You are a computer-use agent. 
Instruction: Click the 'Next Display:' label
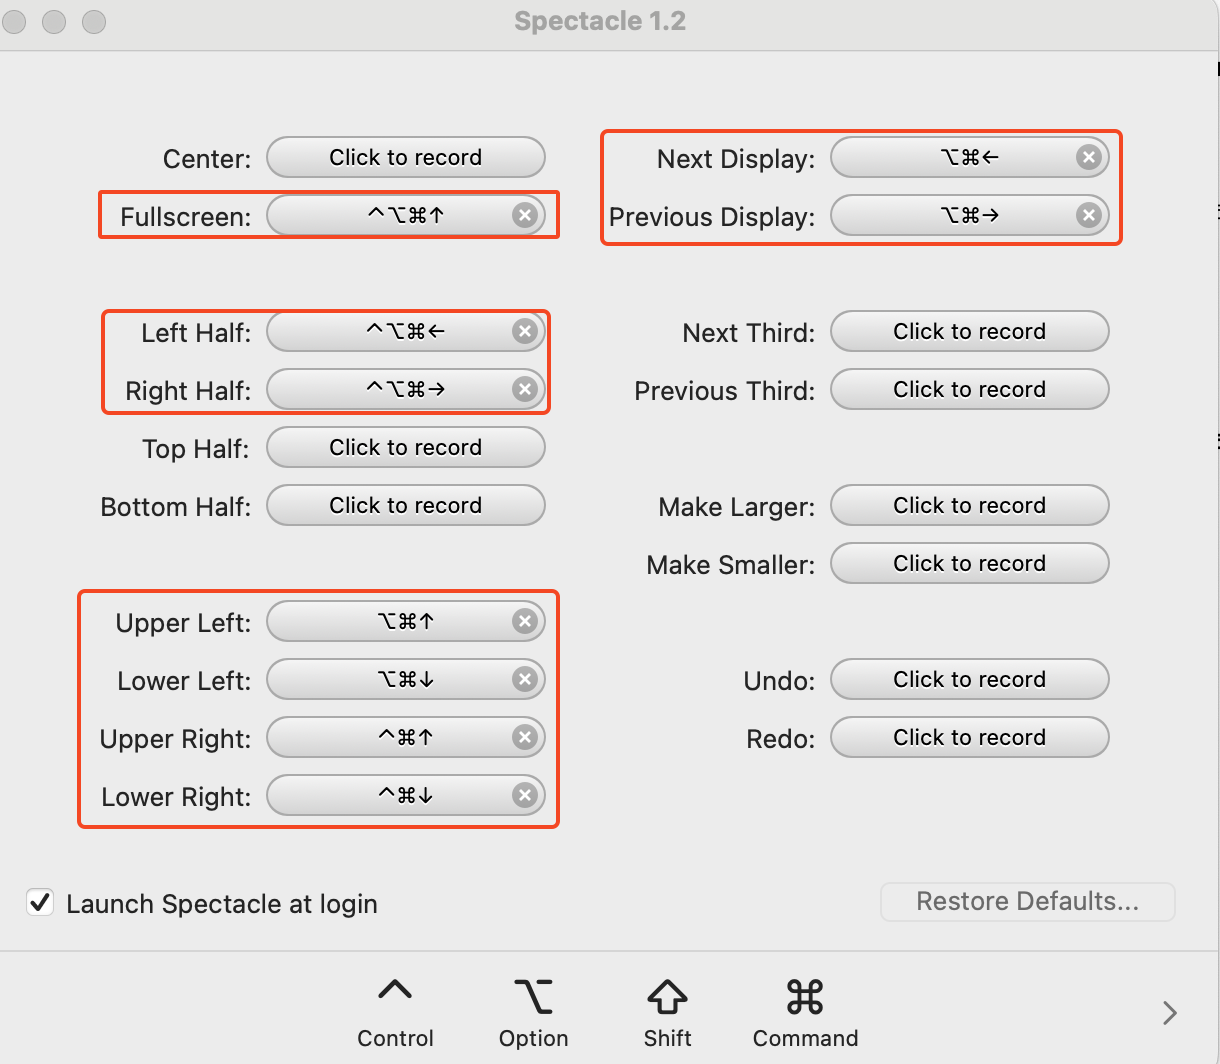pyautogui.click(x=736, y=159)
